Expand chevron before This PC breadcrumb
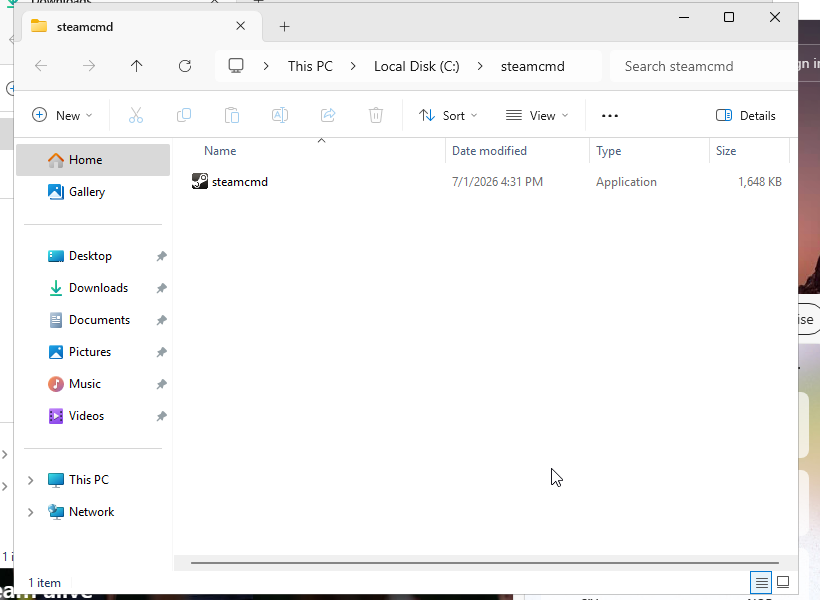 (x=266, y=66)
